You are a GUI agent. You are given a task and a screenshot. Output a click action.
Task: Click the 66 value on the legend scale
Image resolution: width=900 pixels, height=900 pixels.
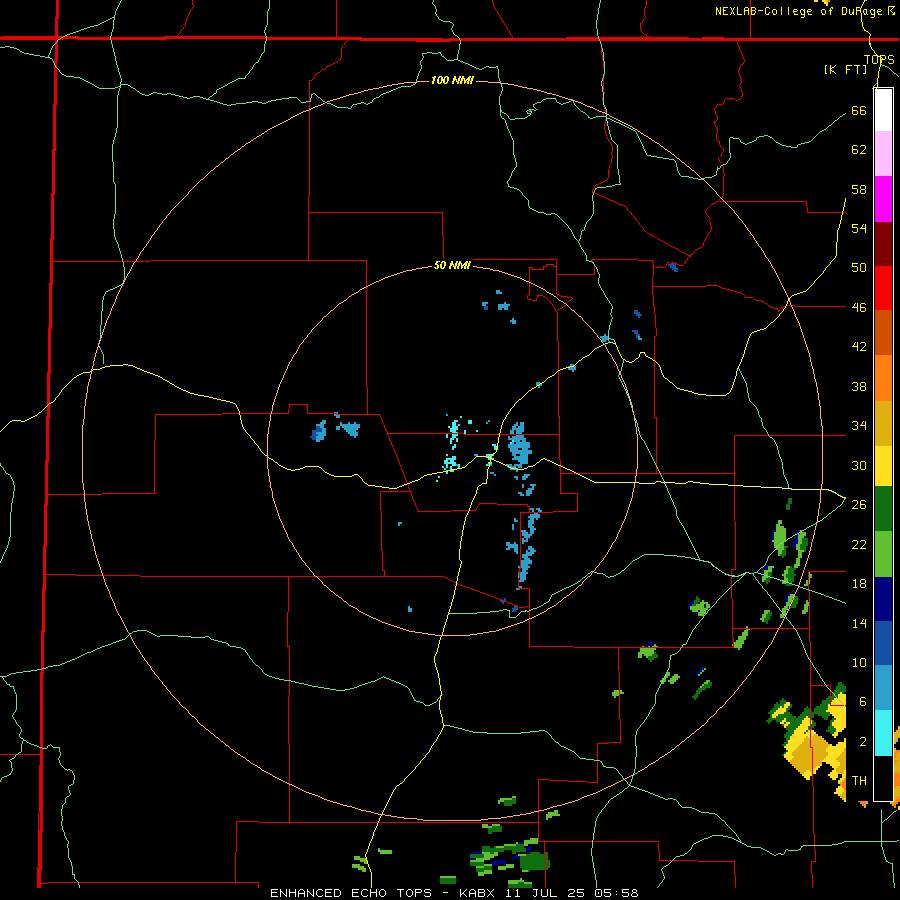click(859, 111)
